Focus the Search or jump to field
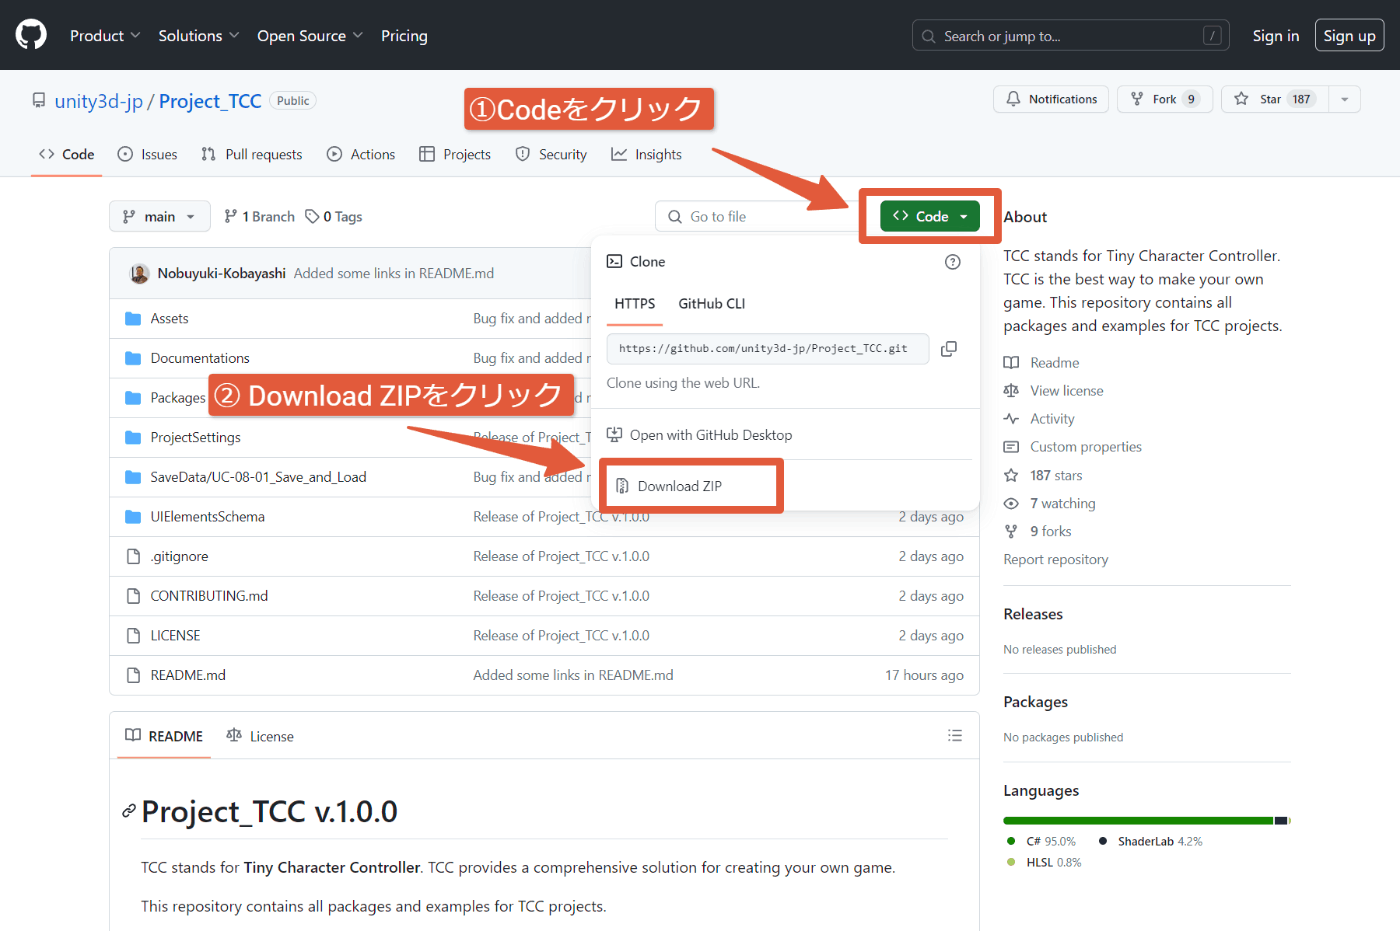The image size is (1400, 931). (1071, 36)
